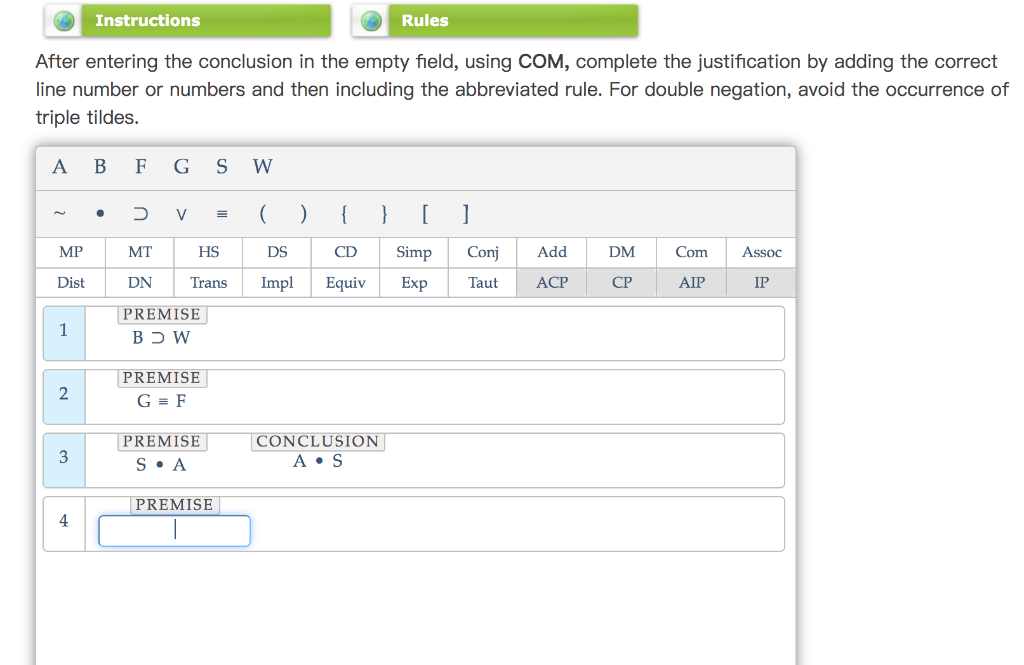Click line number 3 in the proof
1024x665 pixels.
click(63, 457)
